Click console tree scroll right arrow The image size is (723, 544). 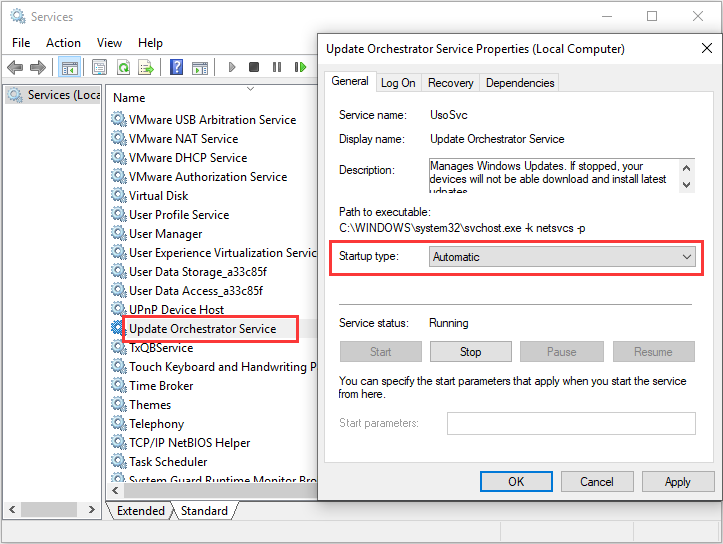(92, 509)
